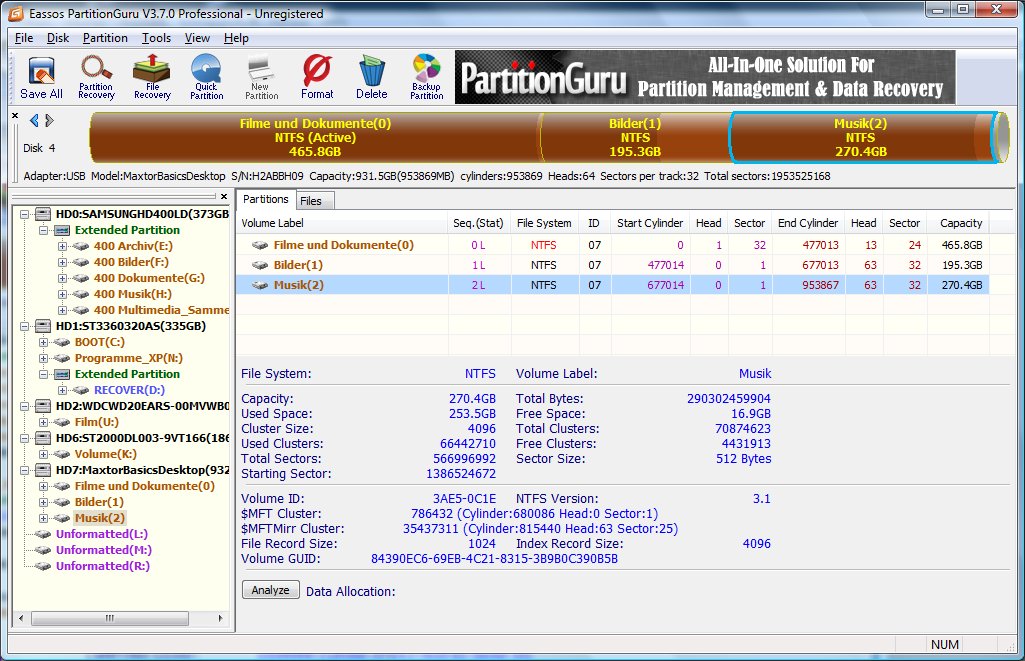The width and height of the screenshot is (1025, 661).
Task: Expand the 400 Bilder(F:) node
Action: (x=63, y=262)
